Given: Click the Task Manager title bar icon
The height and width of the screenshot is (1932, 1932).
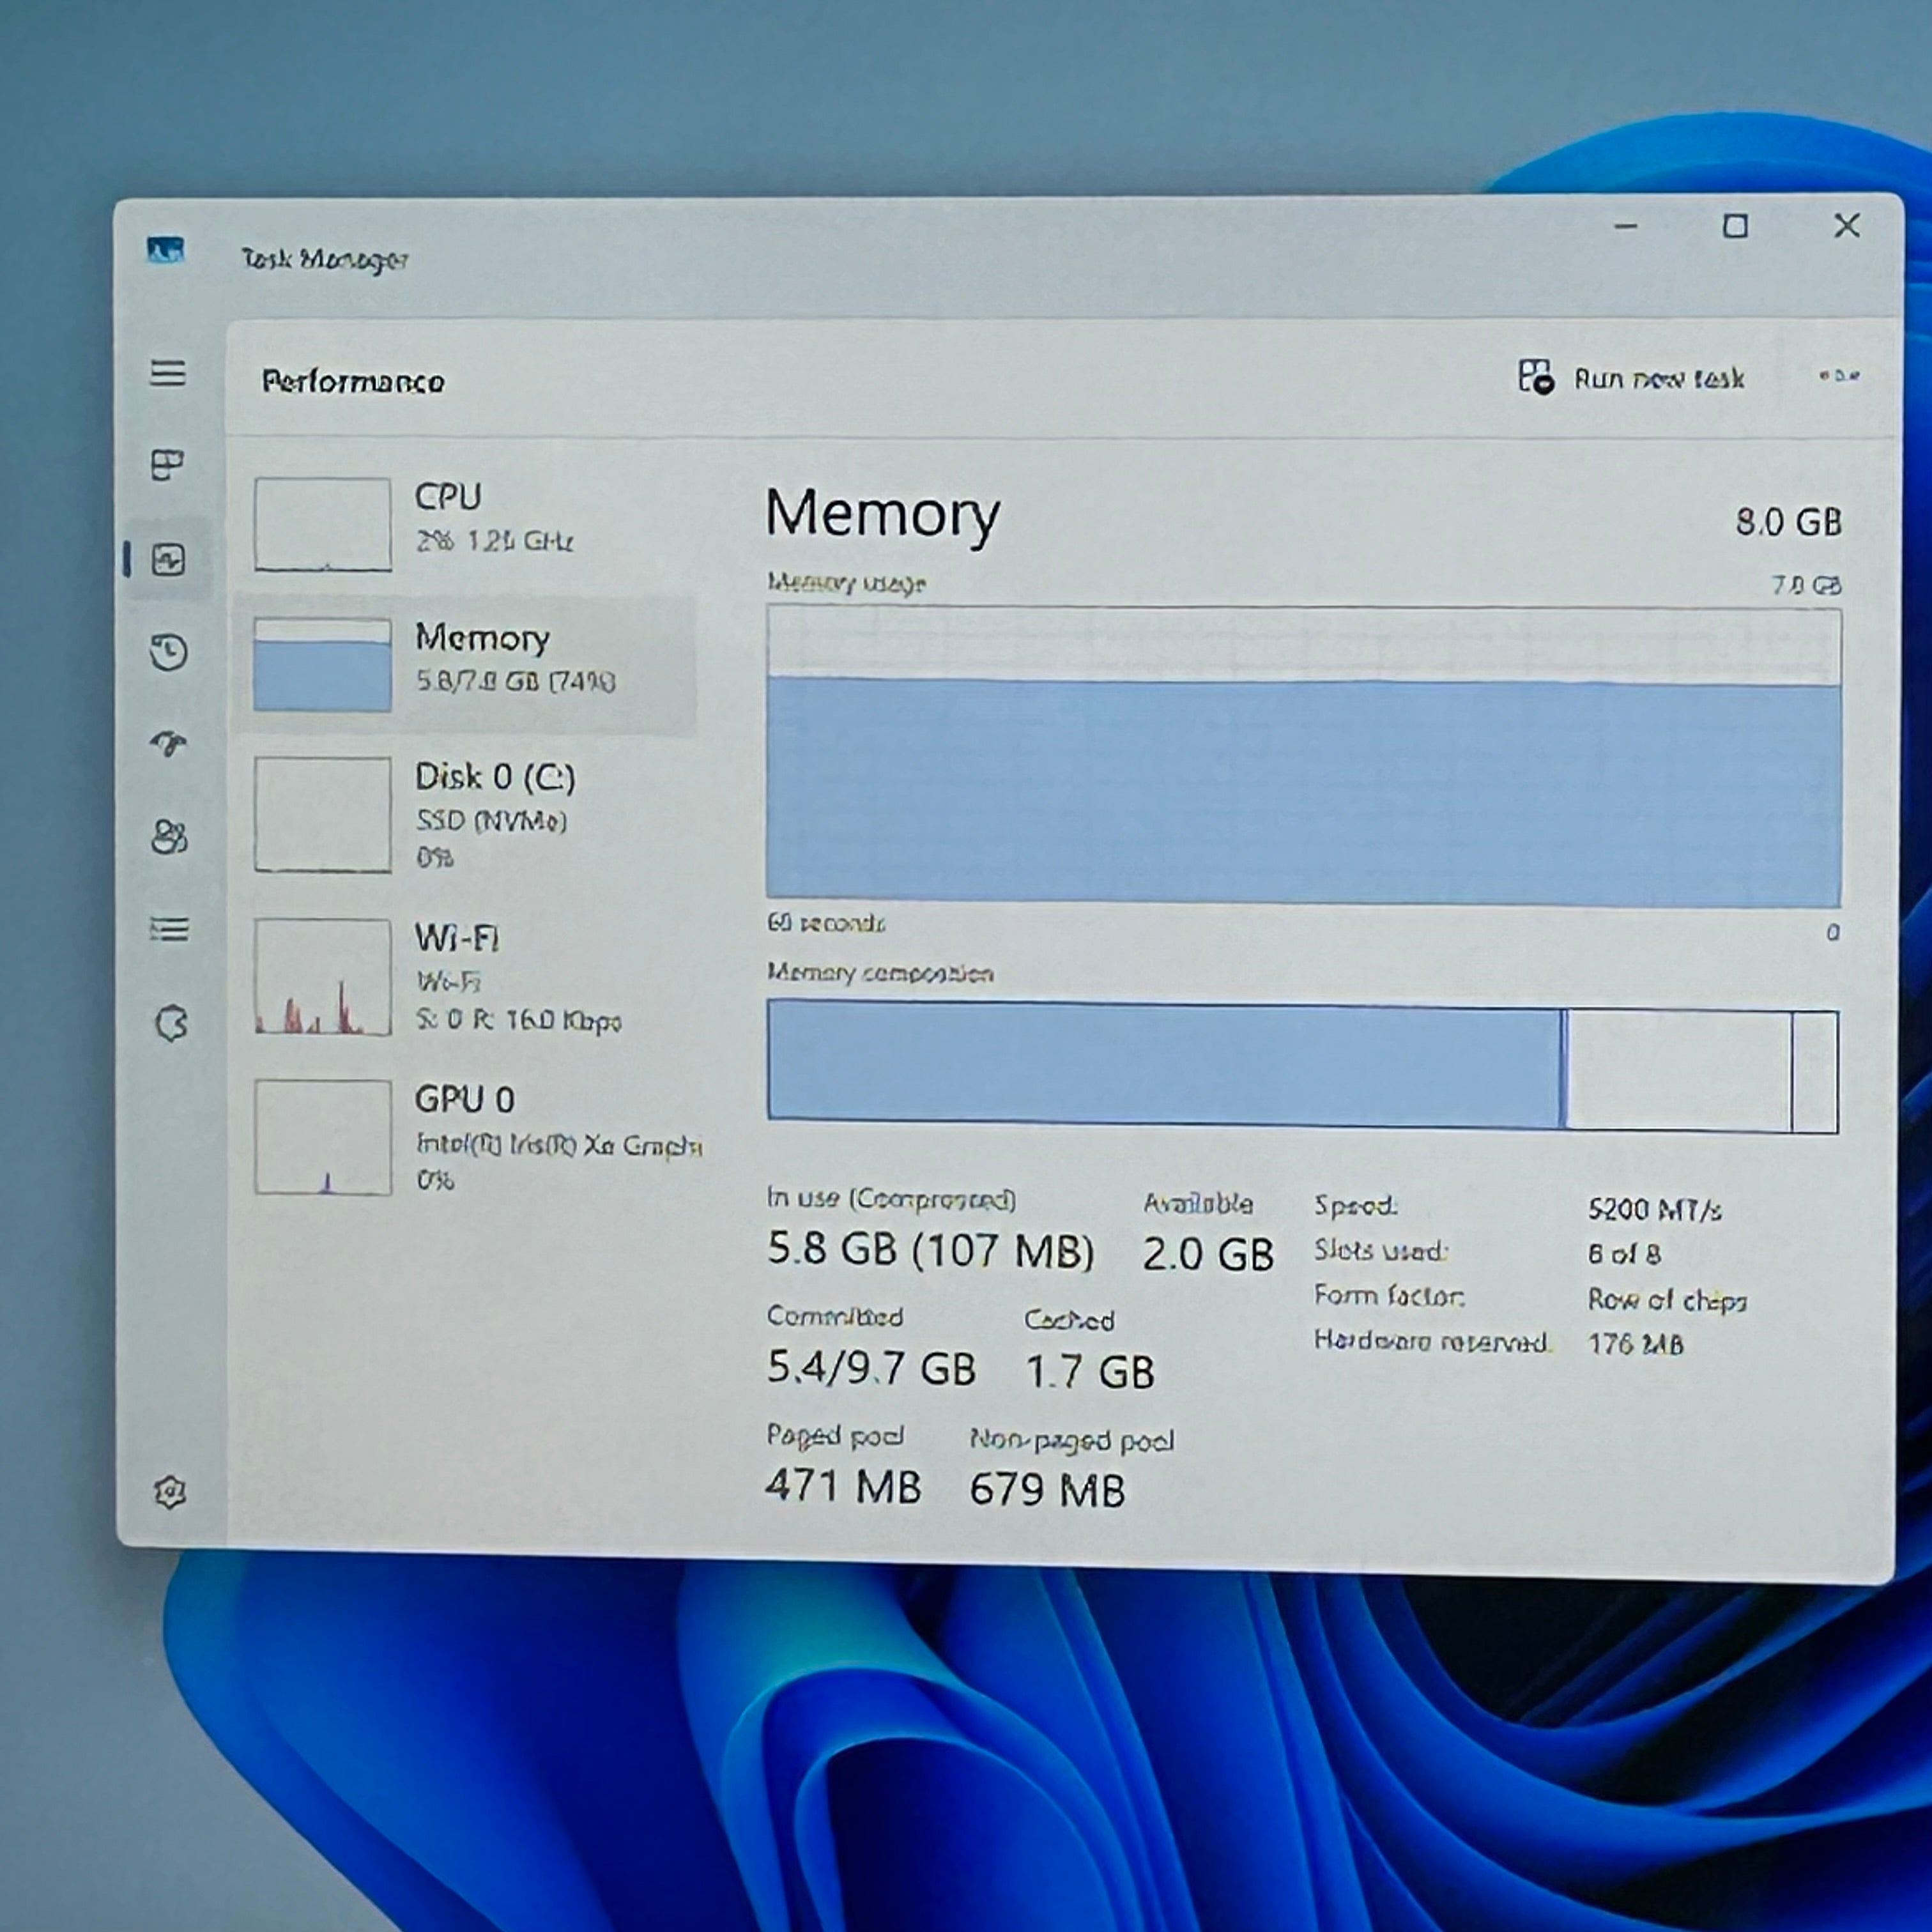Looking at the screenshot, I should click(x=166, y=249).
